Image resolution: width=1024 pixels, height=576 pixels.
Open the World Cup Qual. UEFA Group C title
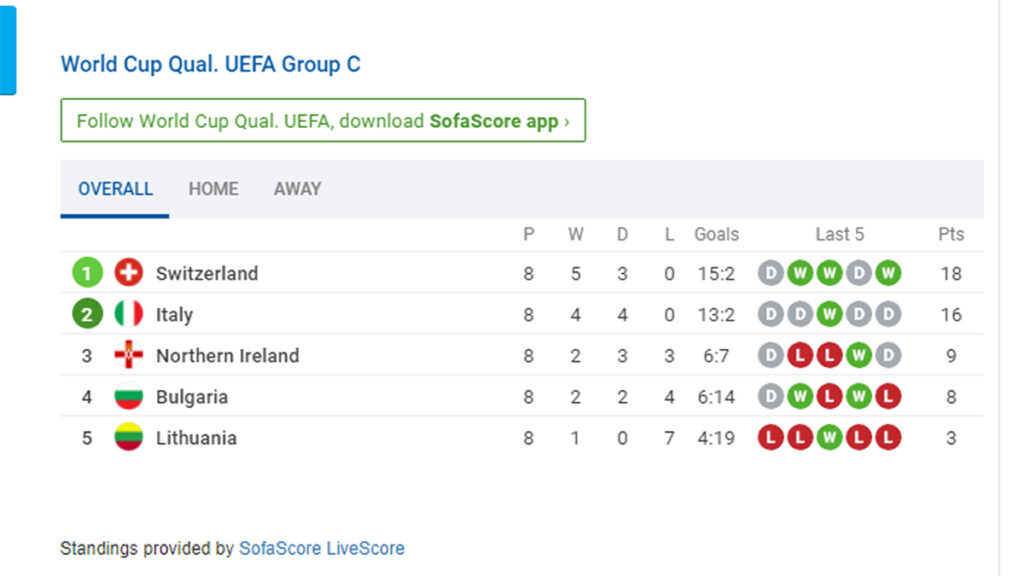tap(210, 64)
